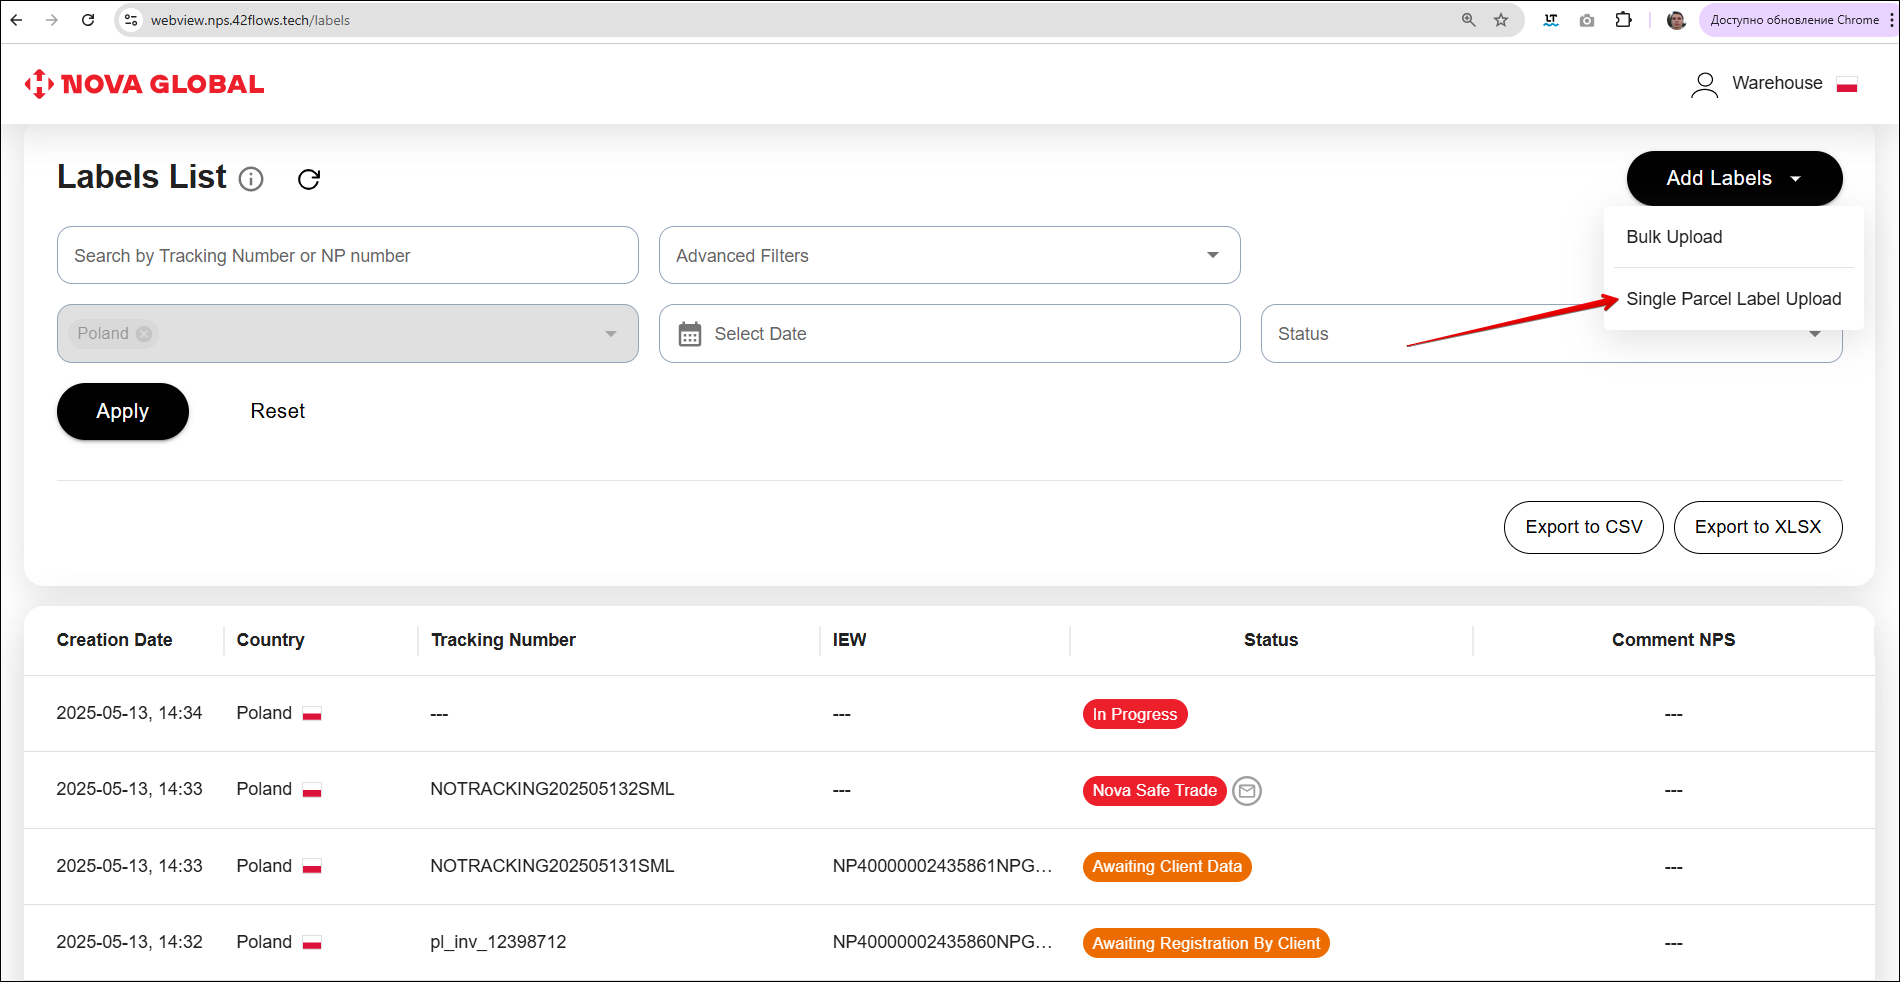Export the list to CSV
Image resolution: width=1900 pixels, height=982 pixels.
[1583, 527]
